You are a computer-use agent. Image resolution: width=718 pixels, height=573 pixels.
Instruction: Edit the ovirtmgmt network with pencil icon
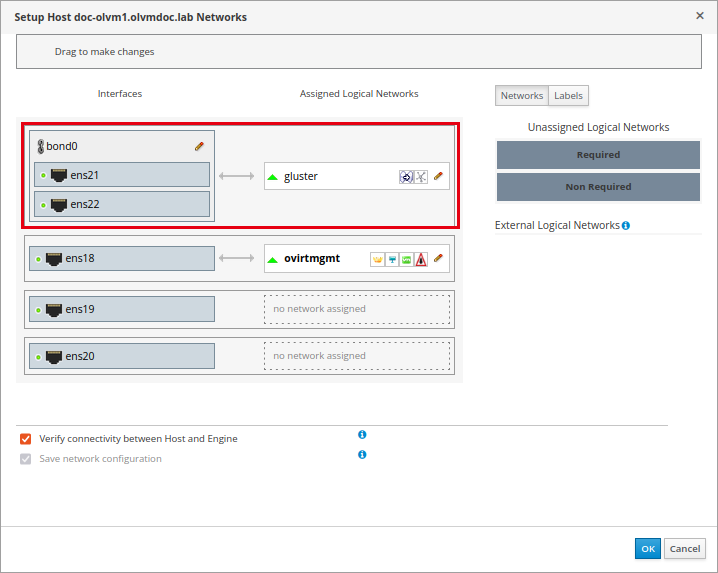point(438,258)
